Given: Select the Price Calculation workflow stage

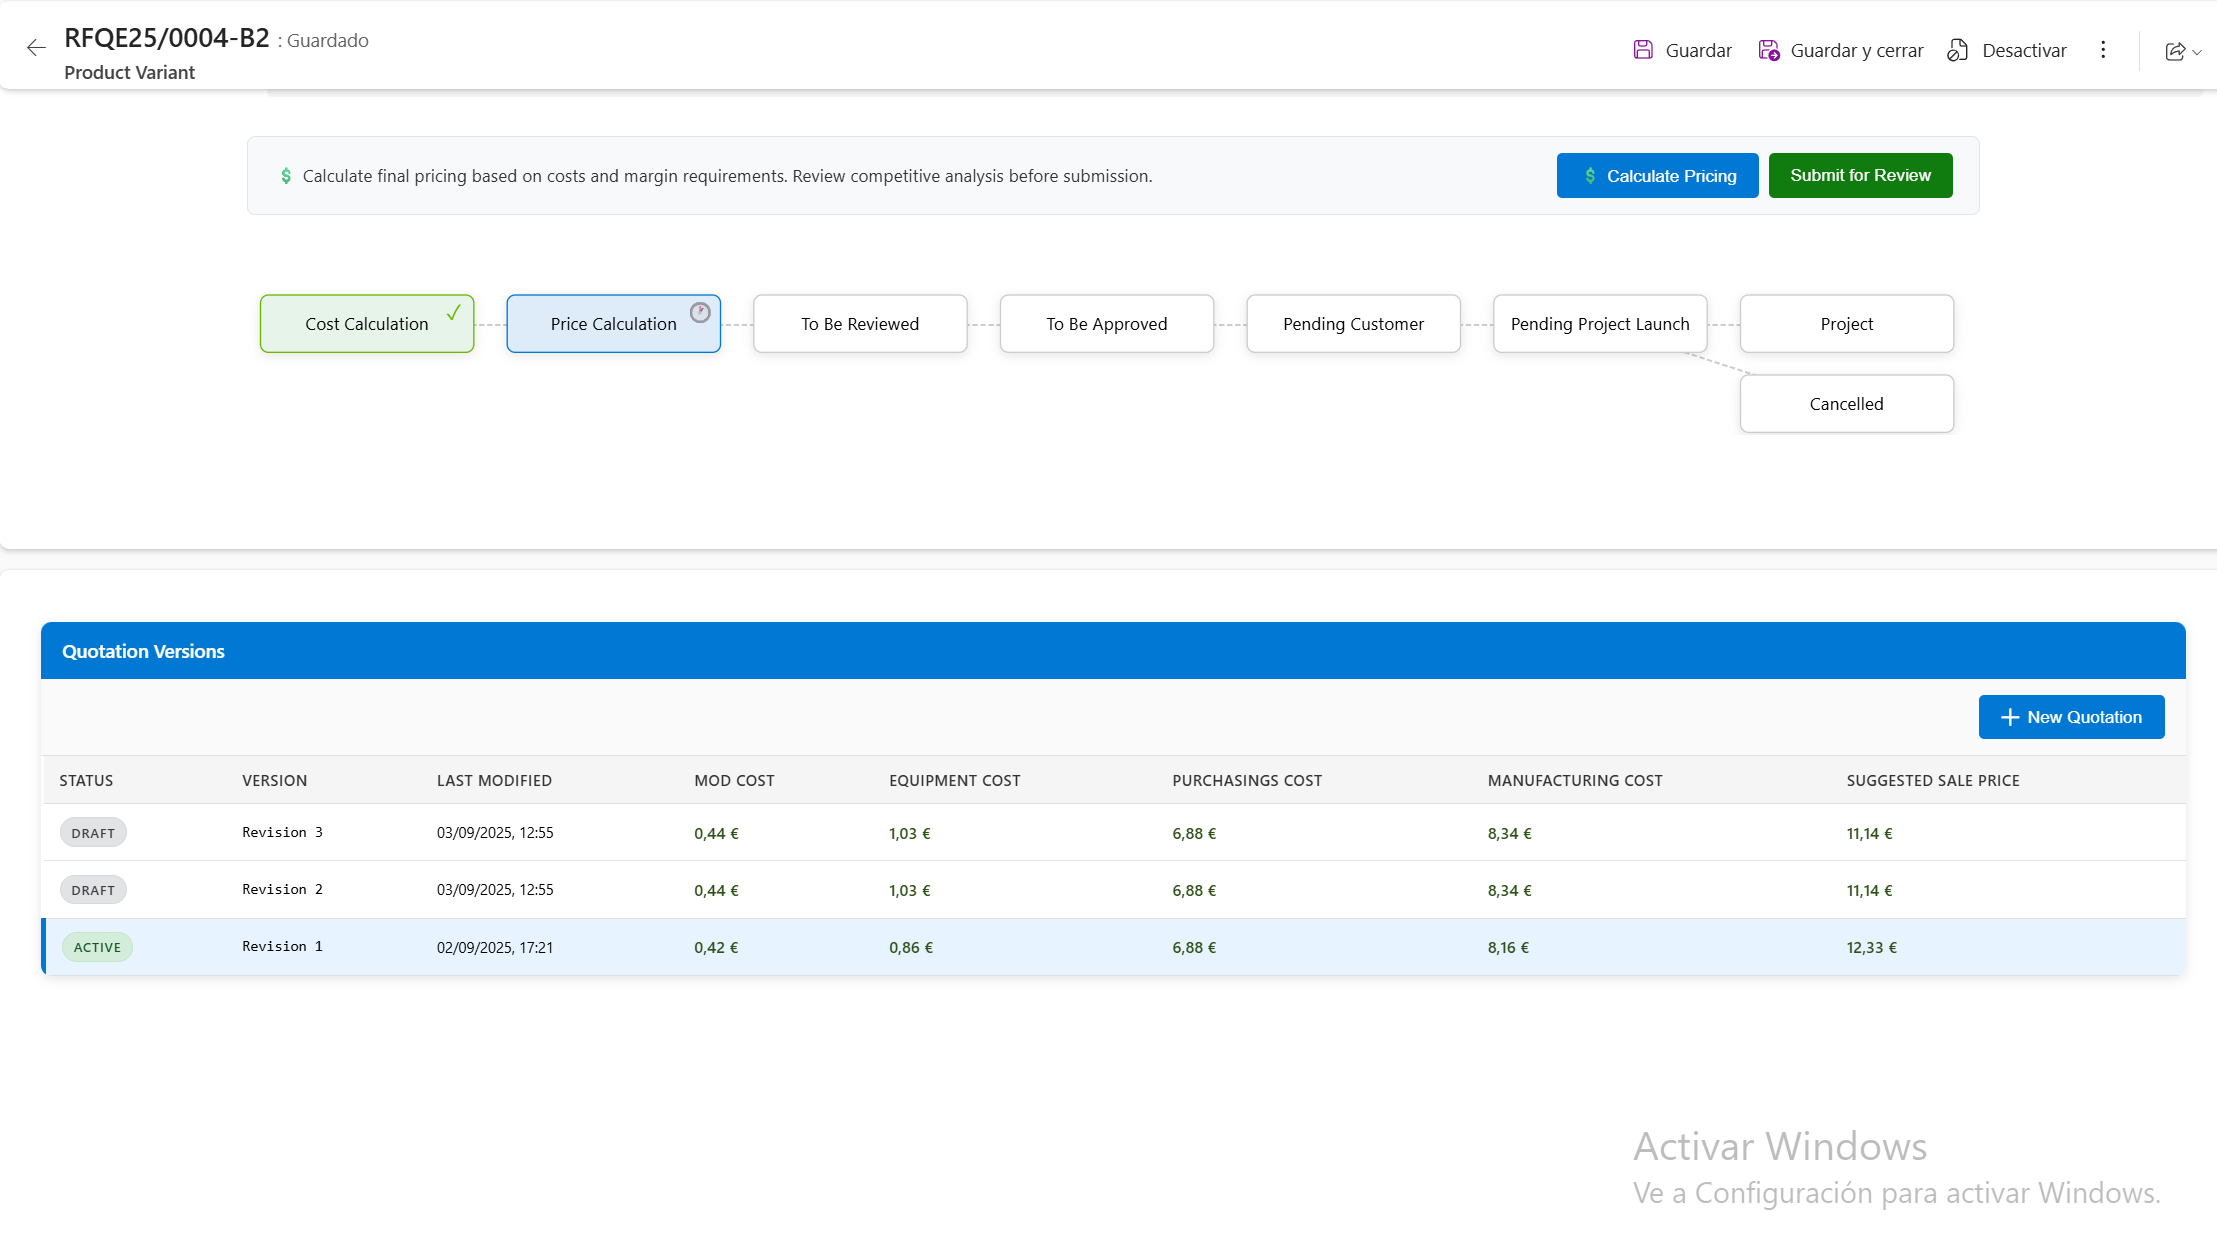Looking at the screenshot, I should (613, 323).
